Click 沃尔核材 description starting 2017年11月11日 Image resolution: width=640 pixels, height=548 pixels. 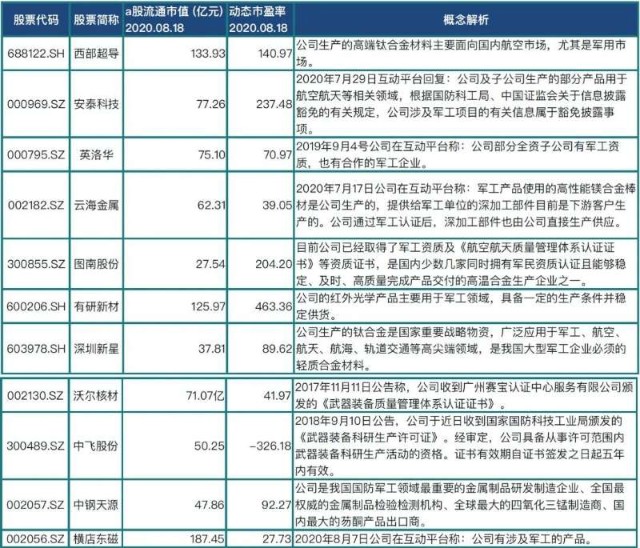pos(464,395)
